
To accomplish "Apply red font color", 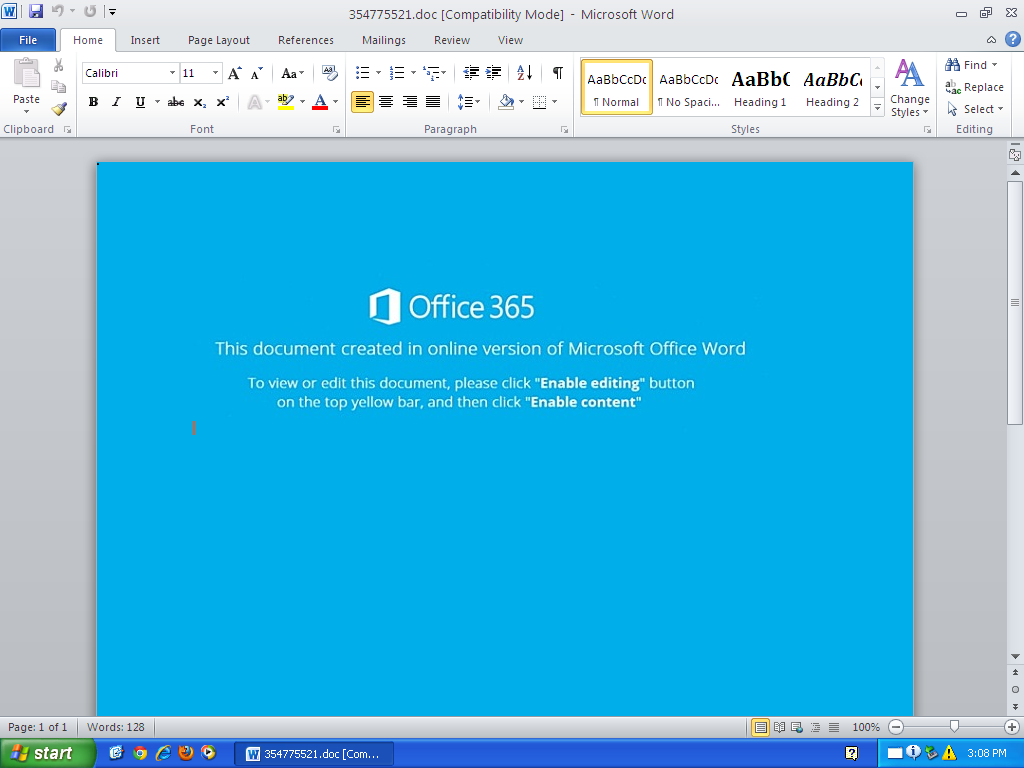I will coord(320,102).
